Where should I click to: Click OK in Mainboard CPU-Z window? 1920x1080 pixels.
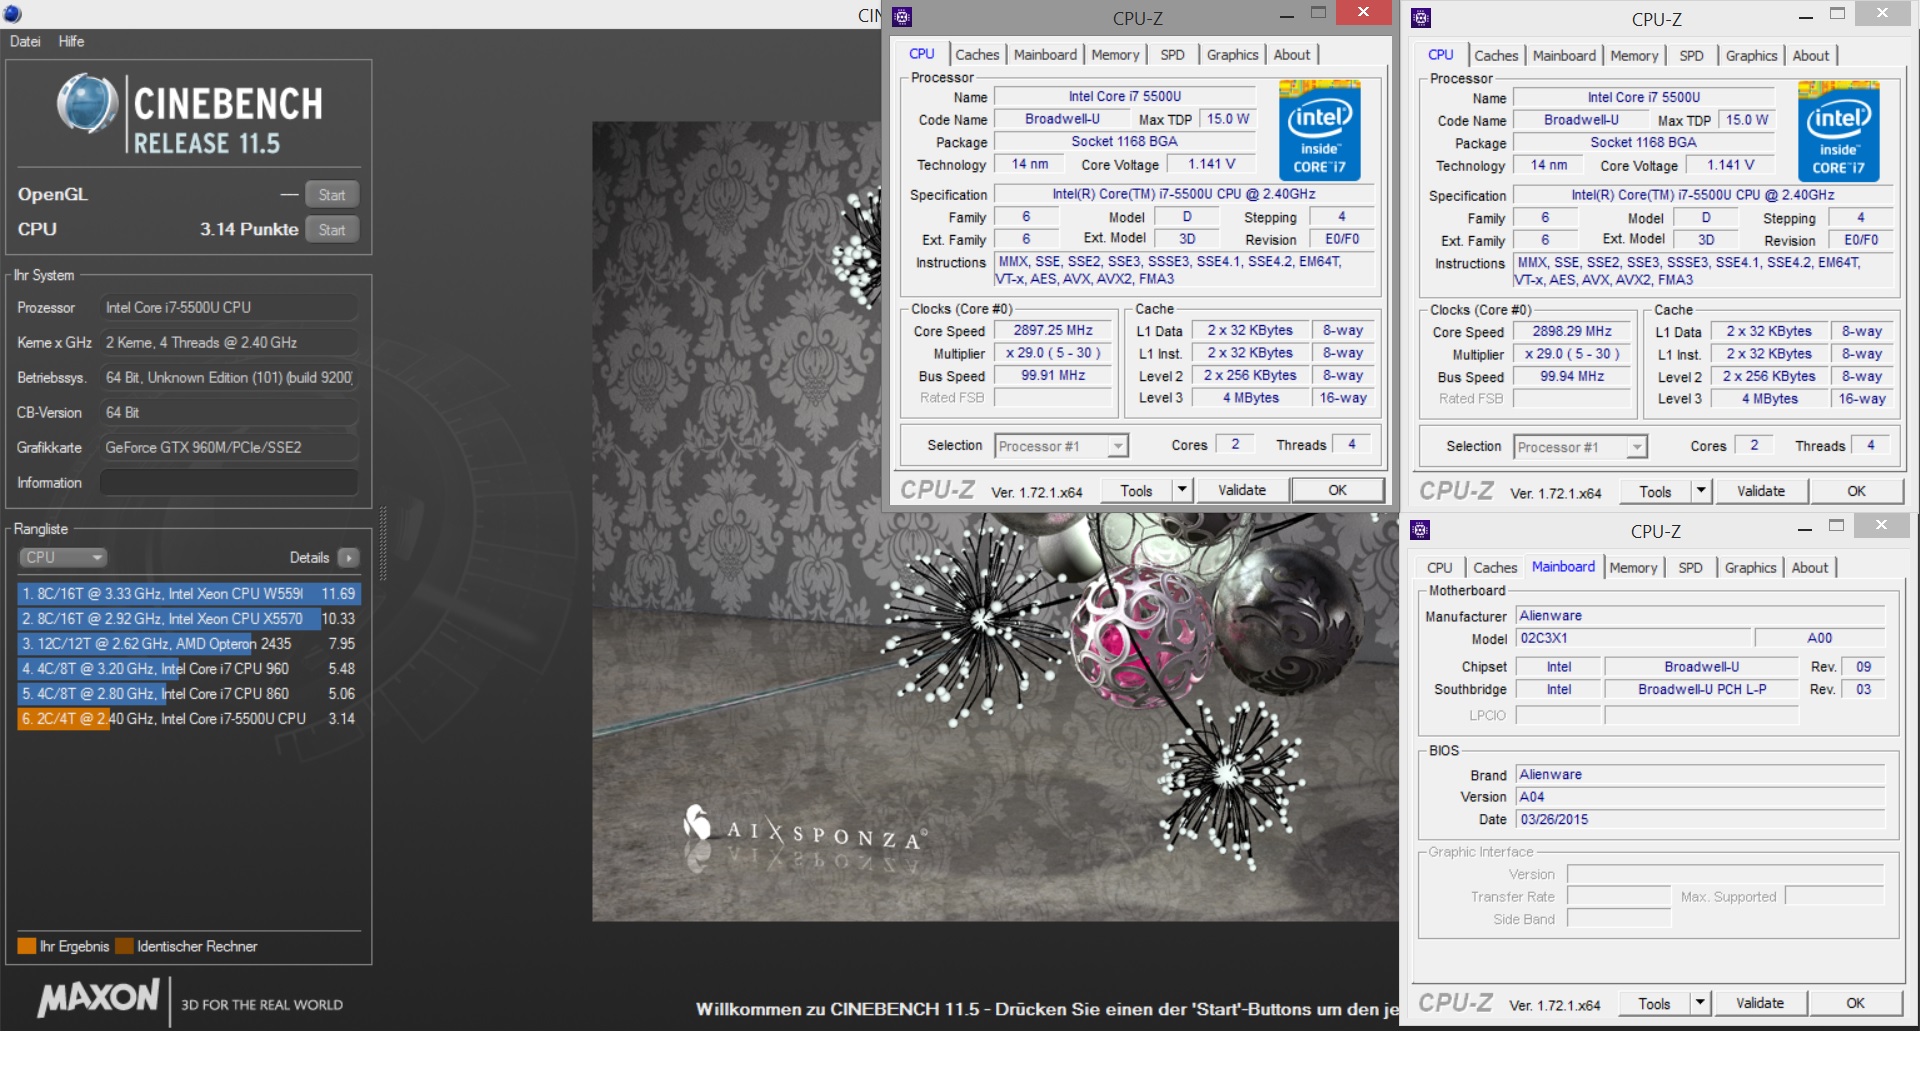tap(1855, 1003)
